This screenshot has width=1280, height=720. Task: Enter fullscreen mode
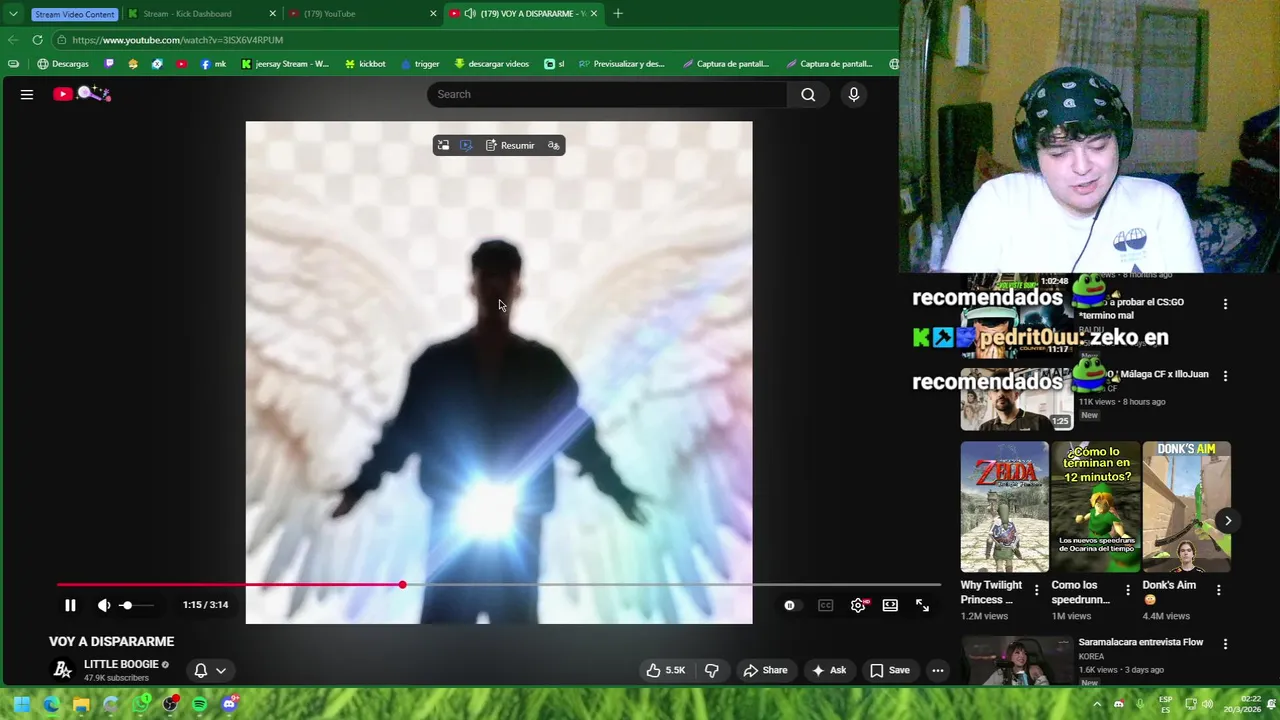[x=922, y=605]
